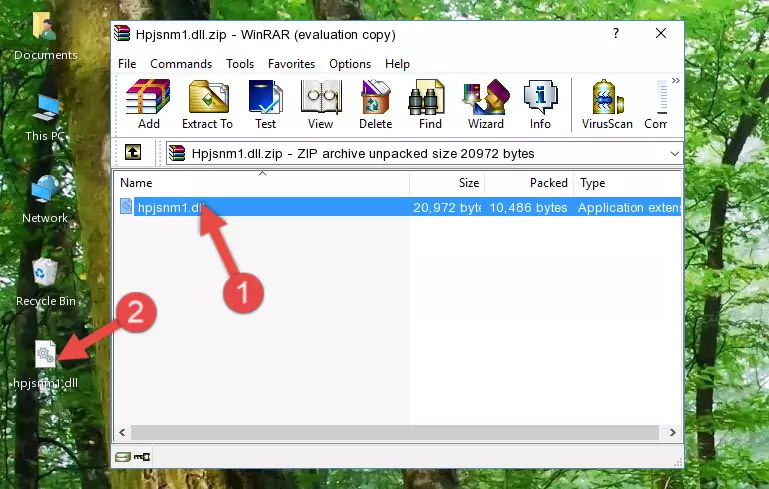
Task: Show archive Info
Action: (540, 104)
